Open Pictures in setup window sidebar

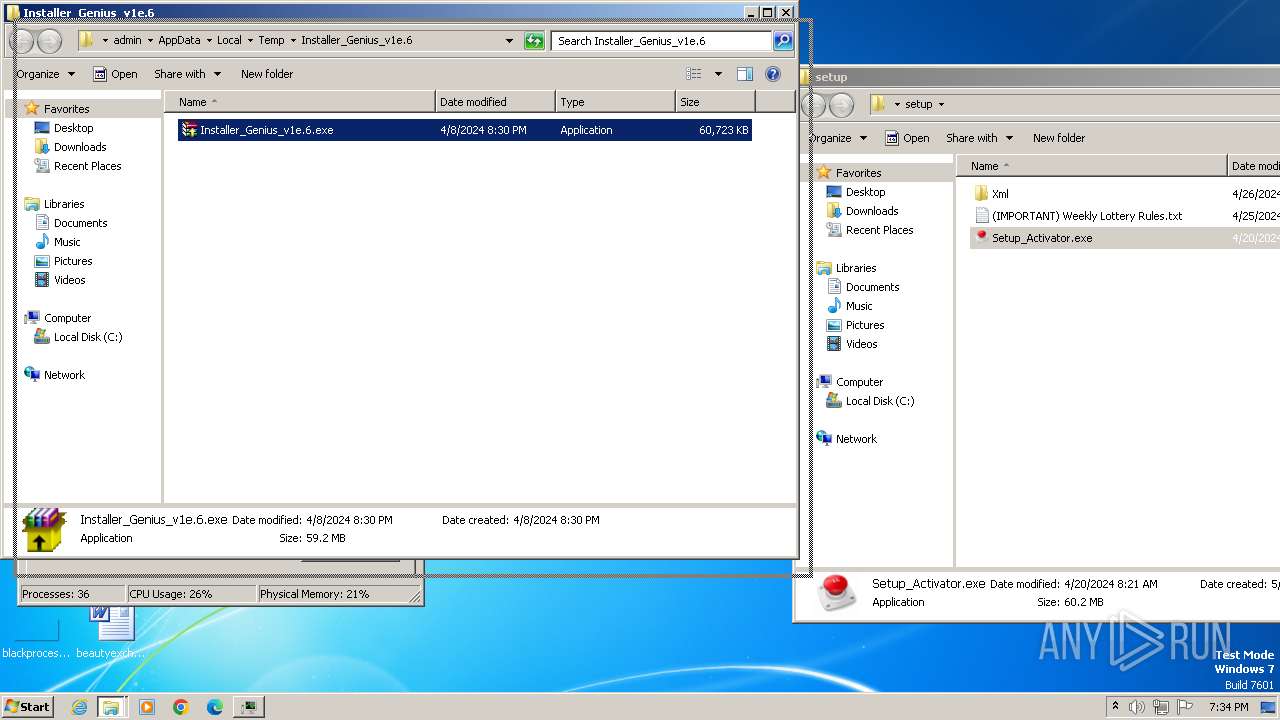click(x=865, y=325)
